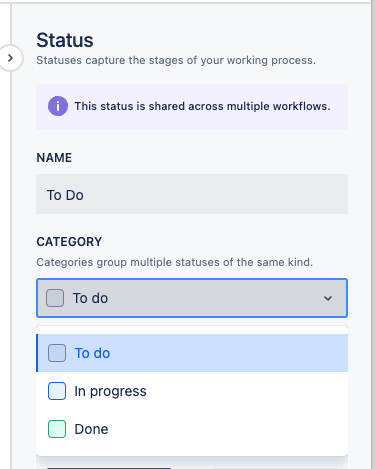Click the category dropdown chevron arrow

[x=328, y=298]
